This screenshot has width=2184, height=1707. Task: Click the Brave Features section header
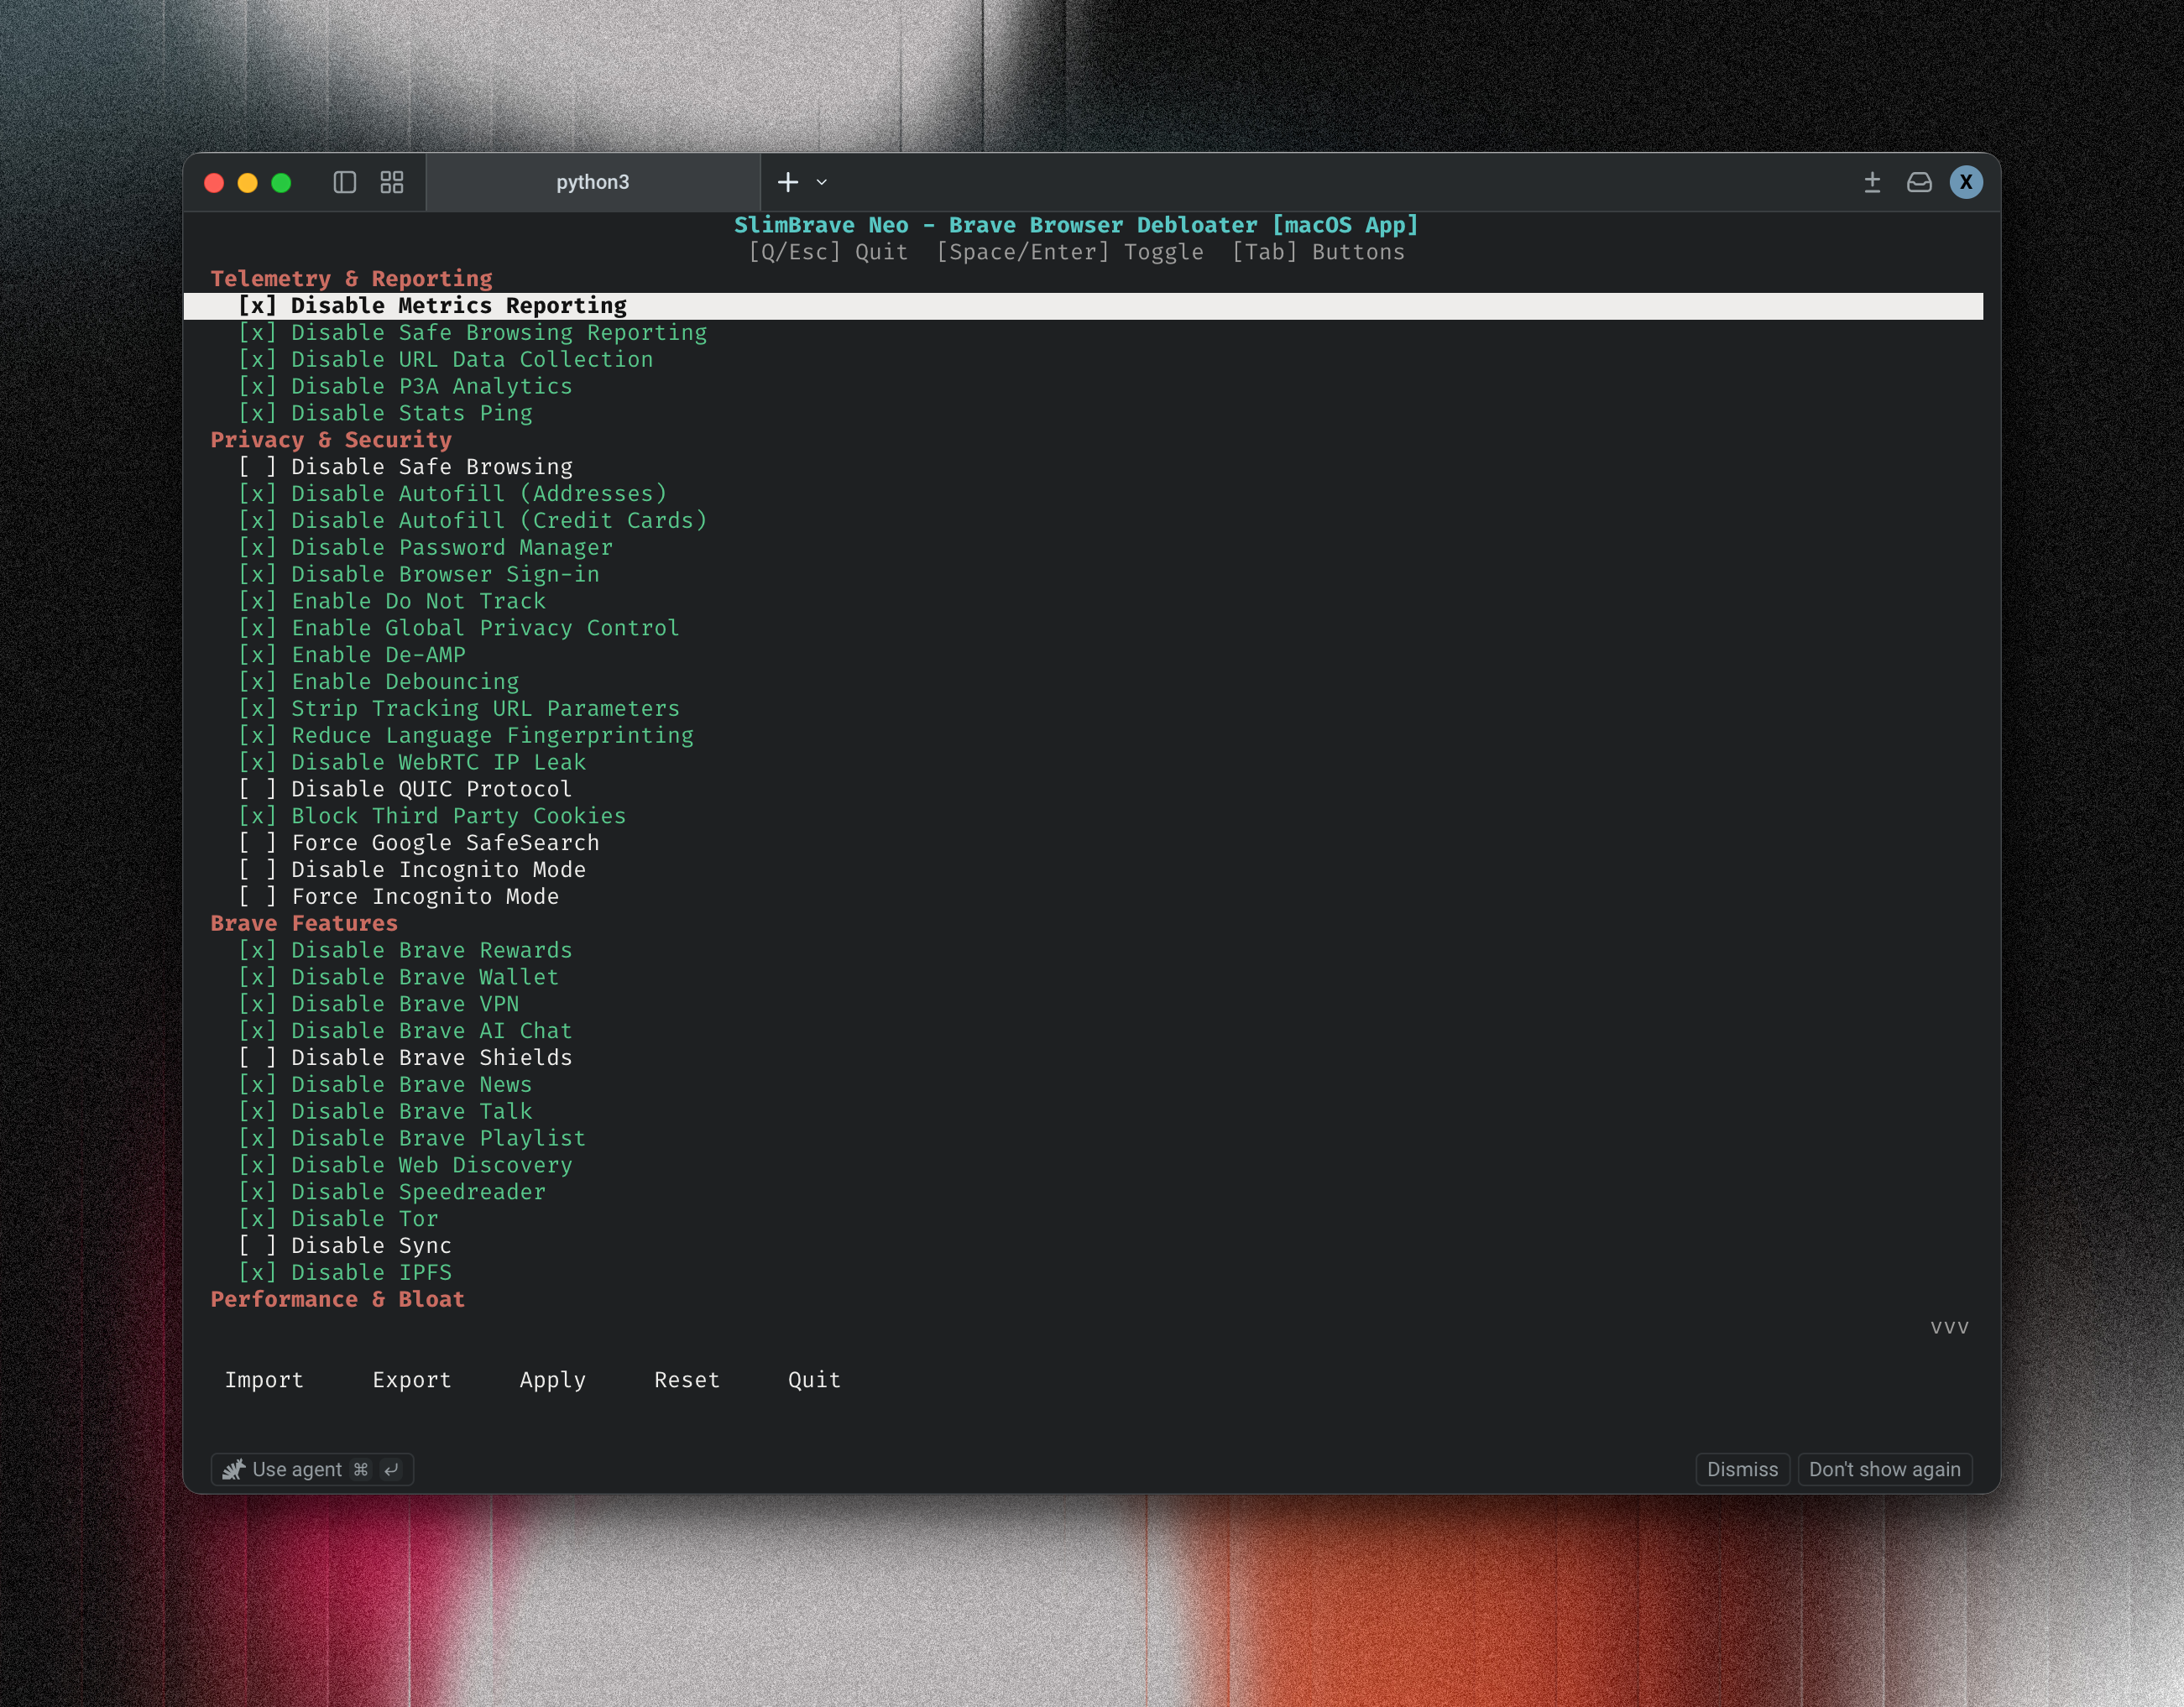(304, 924)
